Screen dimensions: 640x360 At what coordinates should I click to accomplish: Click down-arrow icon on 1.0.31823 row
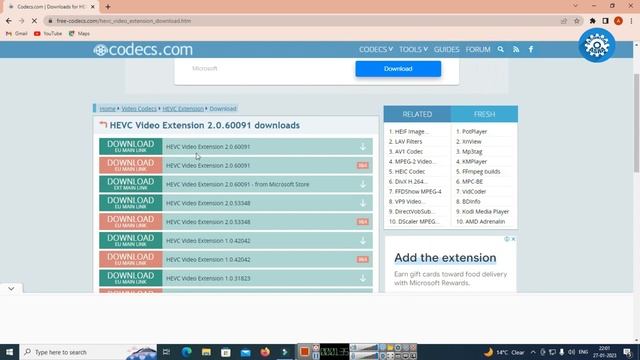pyautogui.click(x=362, y=278)
